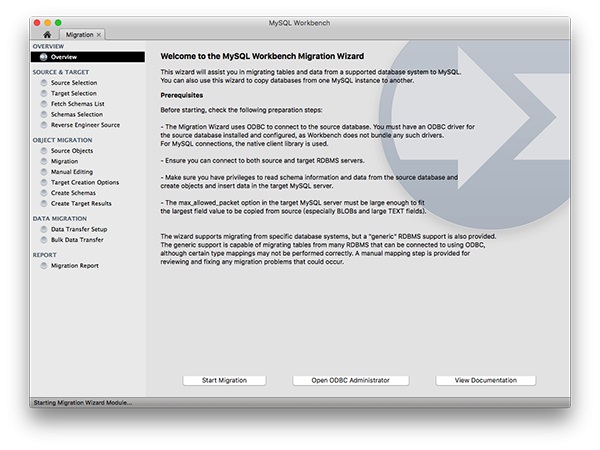The height and width of the screenshot is (450, 600).
Task: Click the Migration step bullet icon
Action: point(44,161)
